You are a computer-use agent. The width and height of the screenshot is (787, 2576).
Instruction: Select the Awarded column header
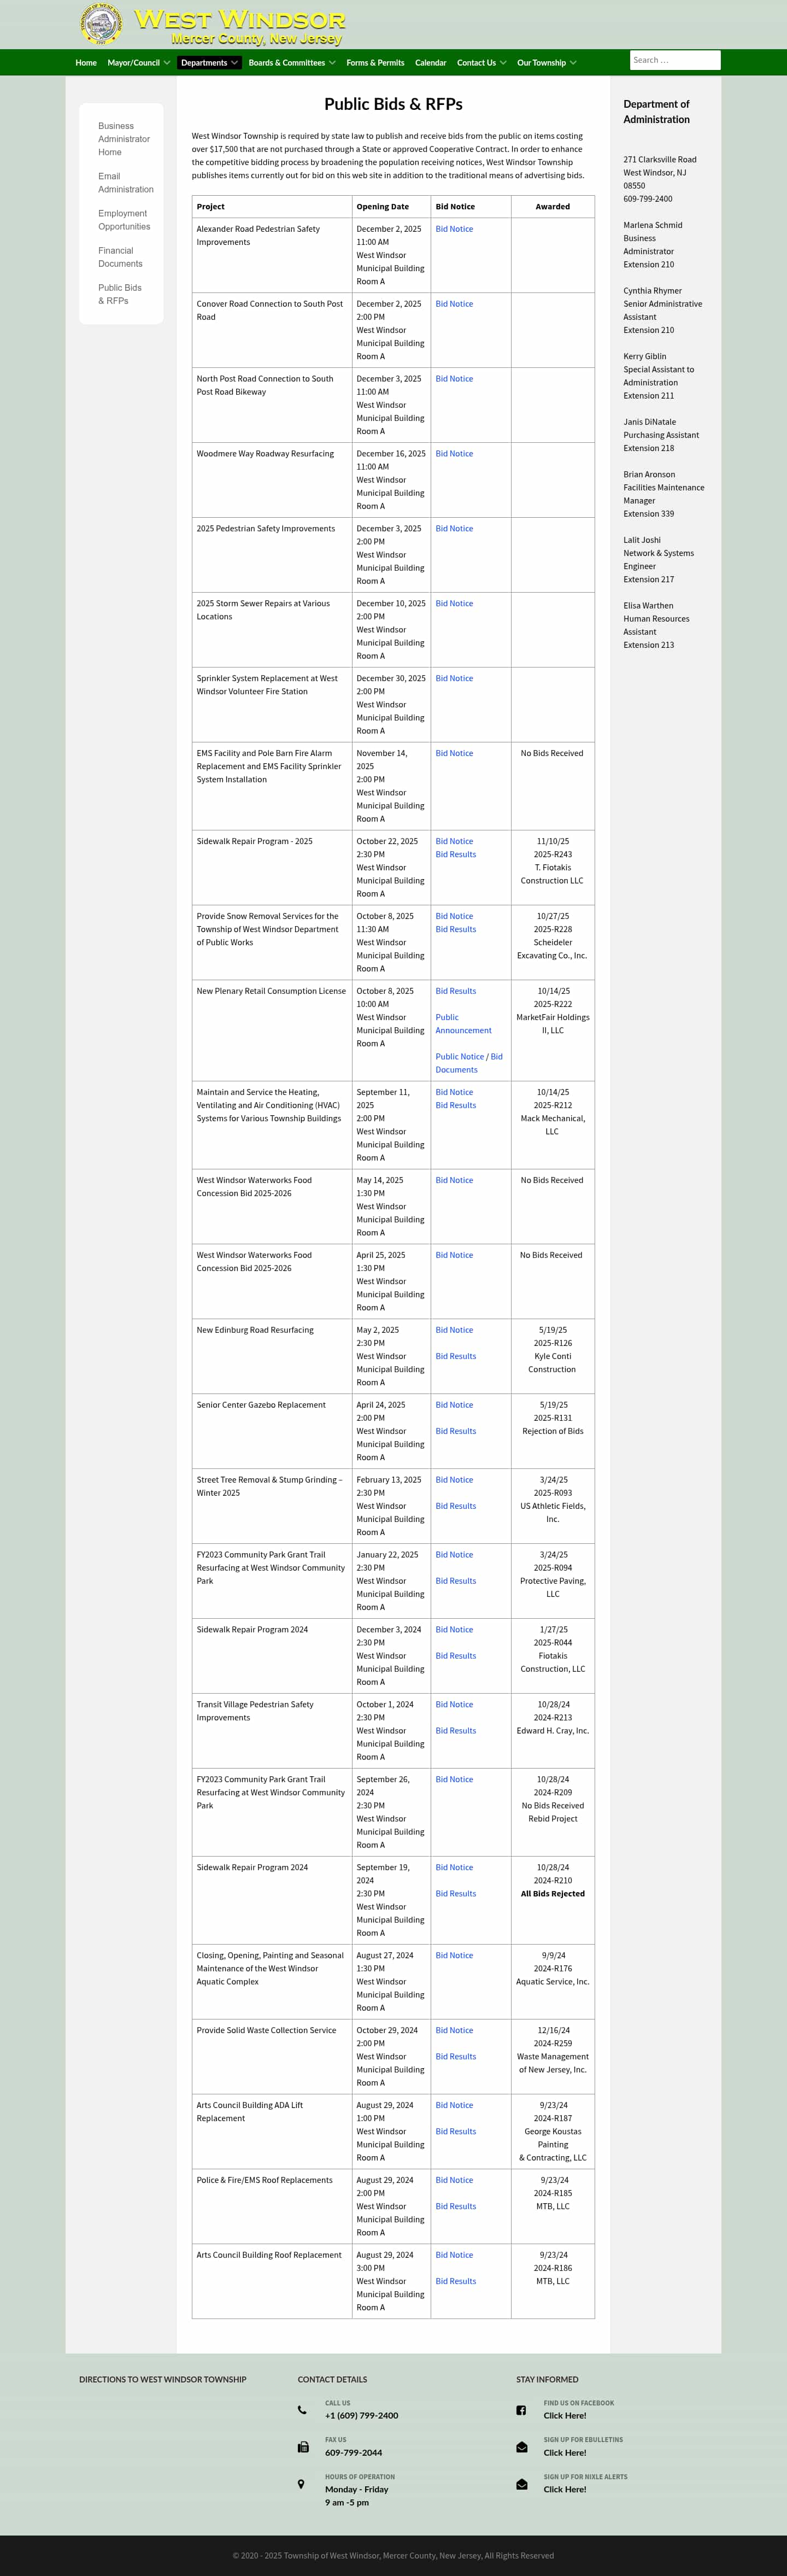pos(553,207)
